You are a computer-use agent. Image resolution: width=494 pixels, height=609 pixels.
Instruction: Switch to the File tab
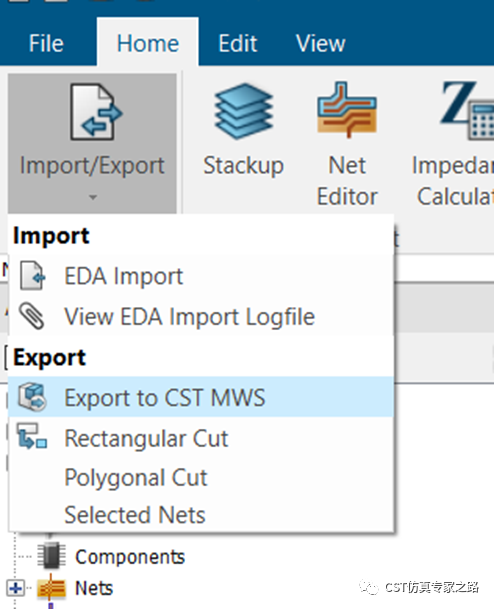(x=46, y=43)
